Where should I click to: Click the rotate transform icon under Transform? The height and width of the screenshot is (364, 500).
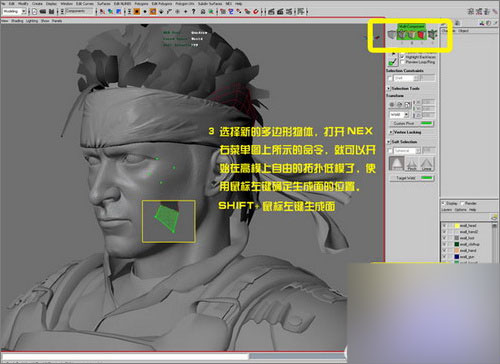click(399, 104)
